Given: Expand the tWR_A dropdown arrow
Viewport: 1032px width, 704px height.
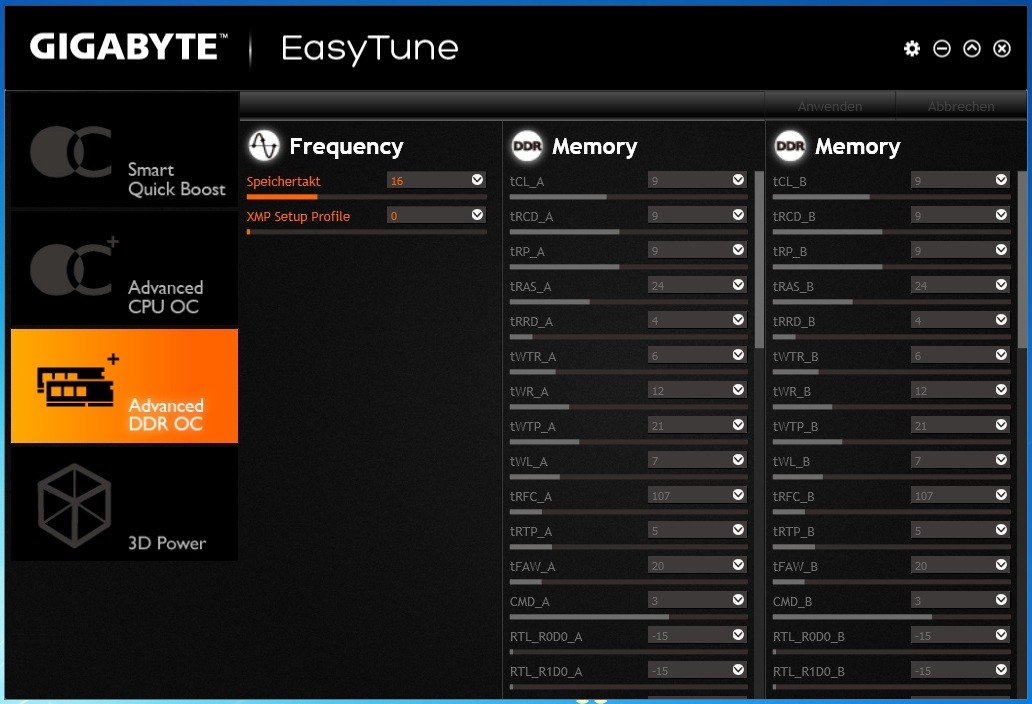Looking at the screenshot, I should coord(738,390).
